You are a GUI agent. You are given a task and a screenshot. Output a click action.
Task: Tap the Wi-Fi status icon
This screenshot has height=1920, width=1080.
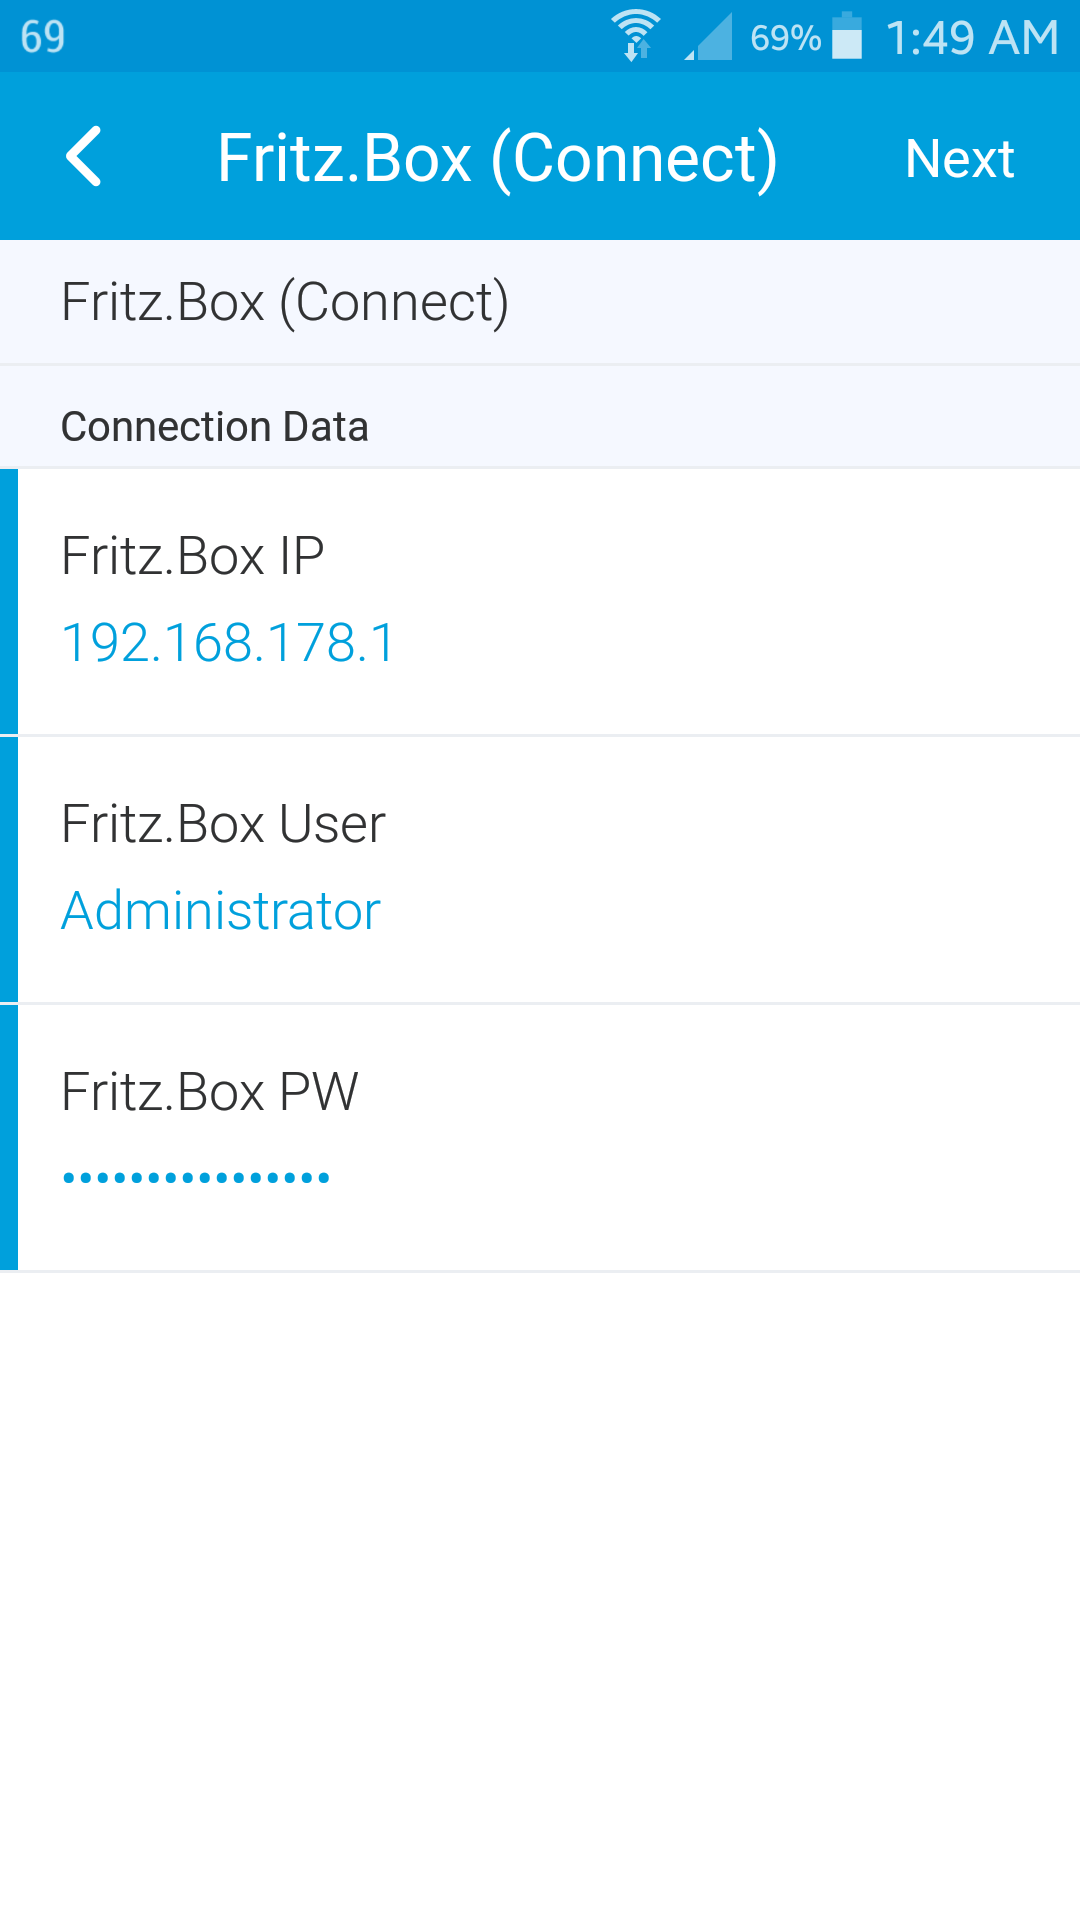pyautogui.click(x=636, y=36)
